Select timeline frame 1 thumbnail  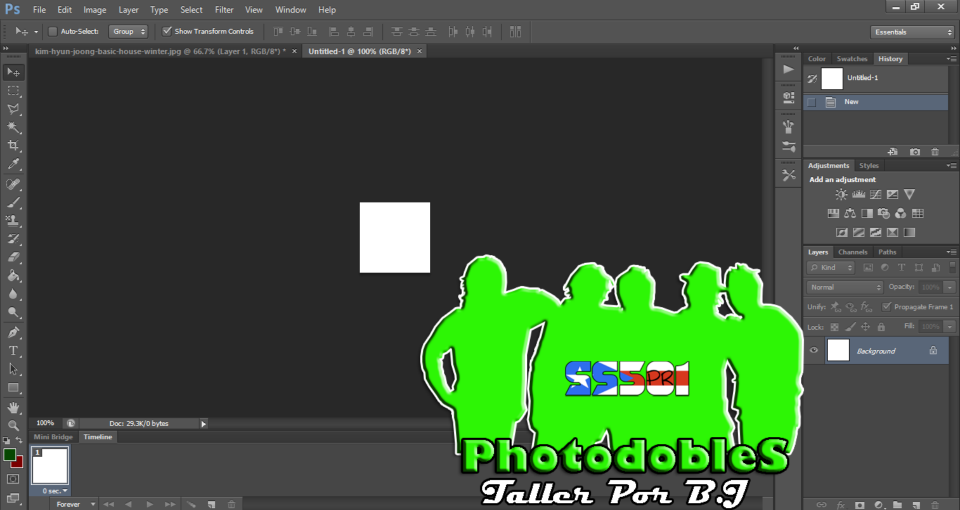pos(50,466)
